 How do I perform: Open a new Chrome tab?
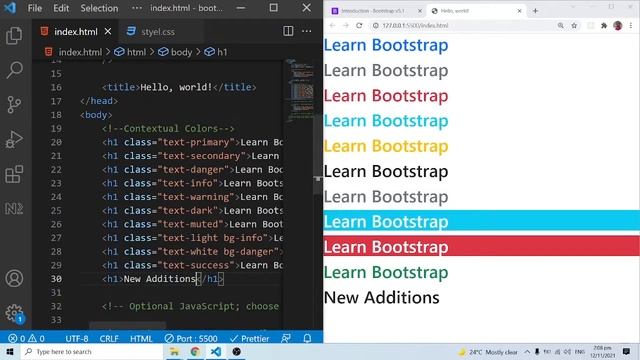click(535, 11)
